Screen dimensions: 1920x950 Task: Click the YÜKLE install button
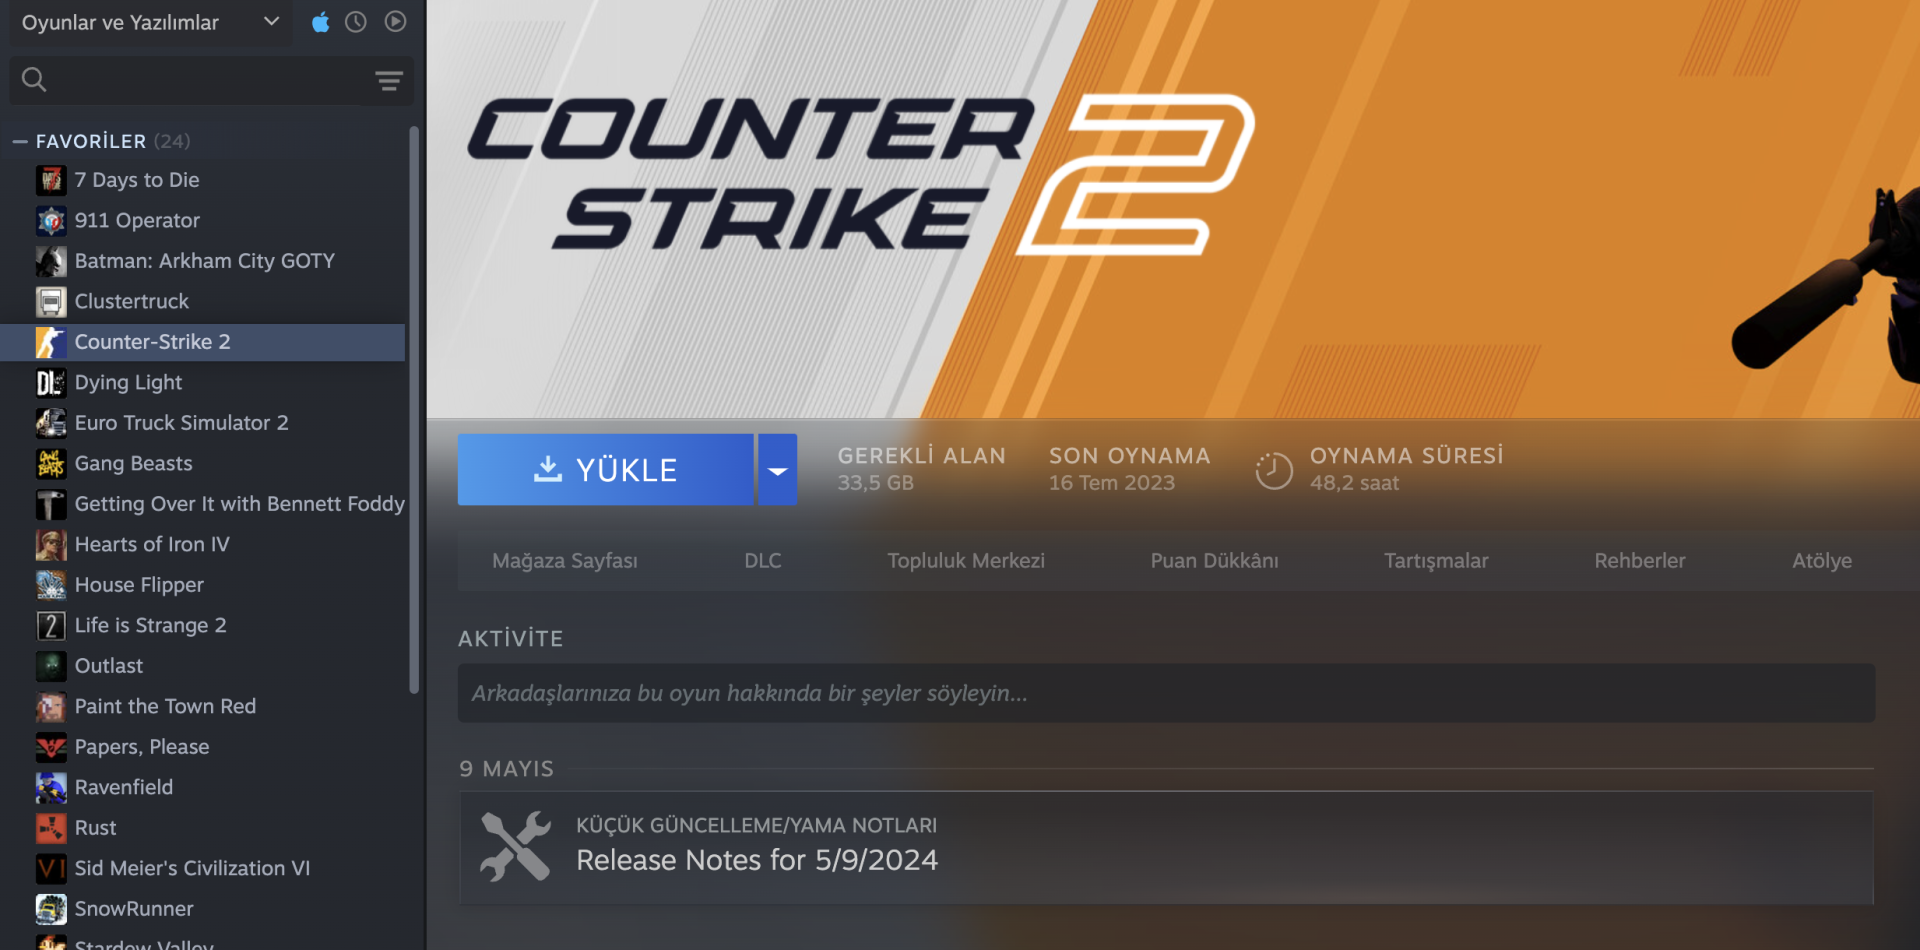(606, 470)
